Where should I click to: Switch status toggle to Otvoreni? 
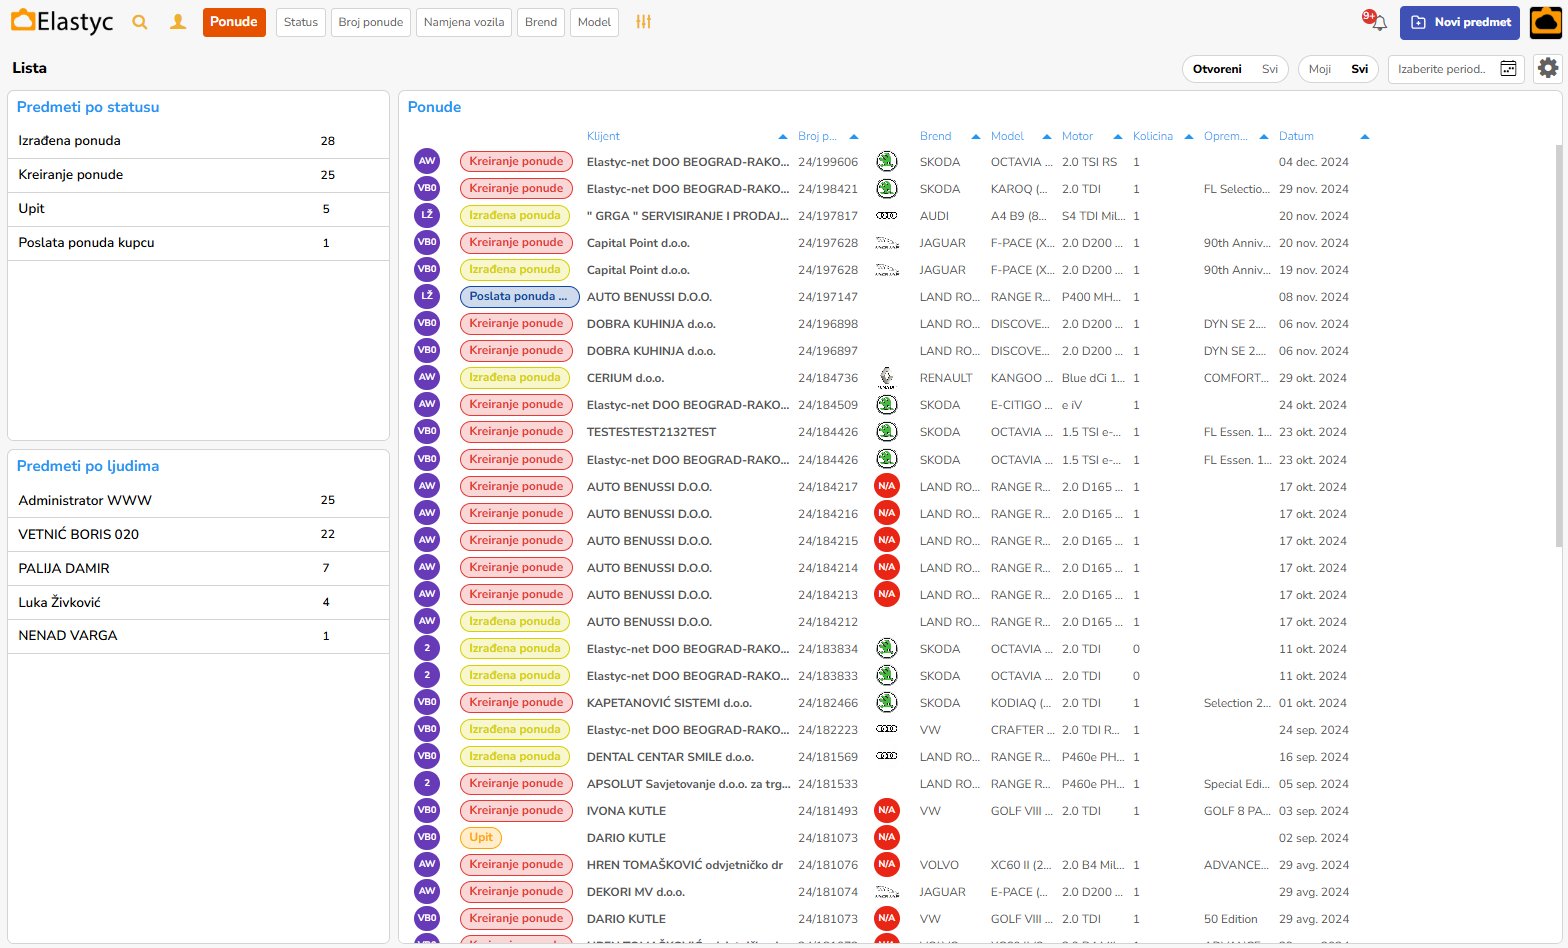[1217, 69]
